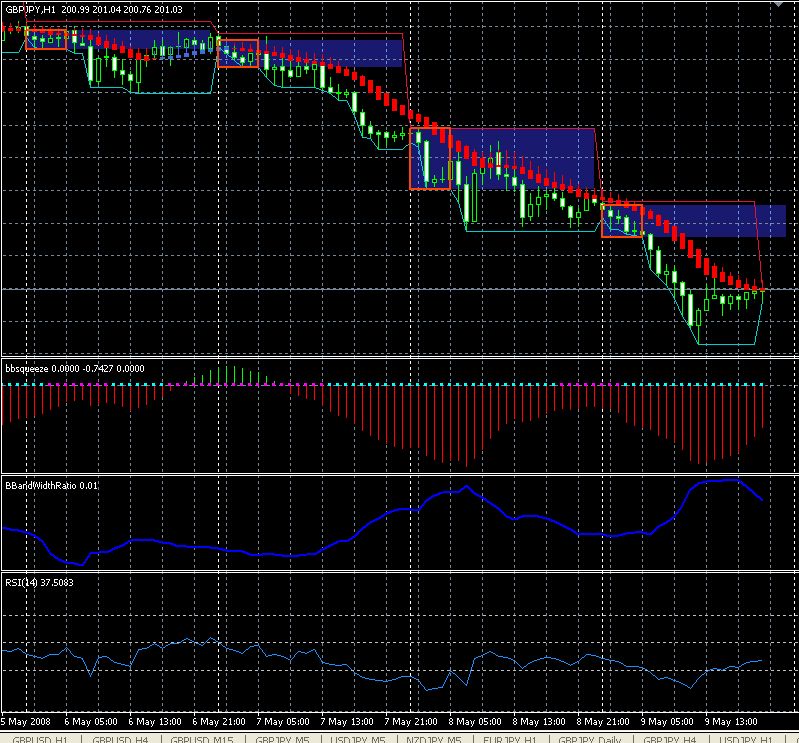
Task: Select the GBPJPY,H4 chart tab
Action: 670,739
